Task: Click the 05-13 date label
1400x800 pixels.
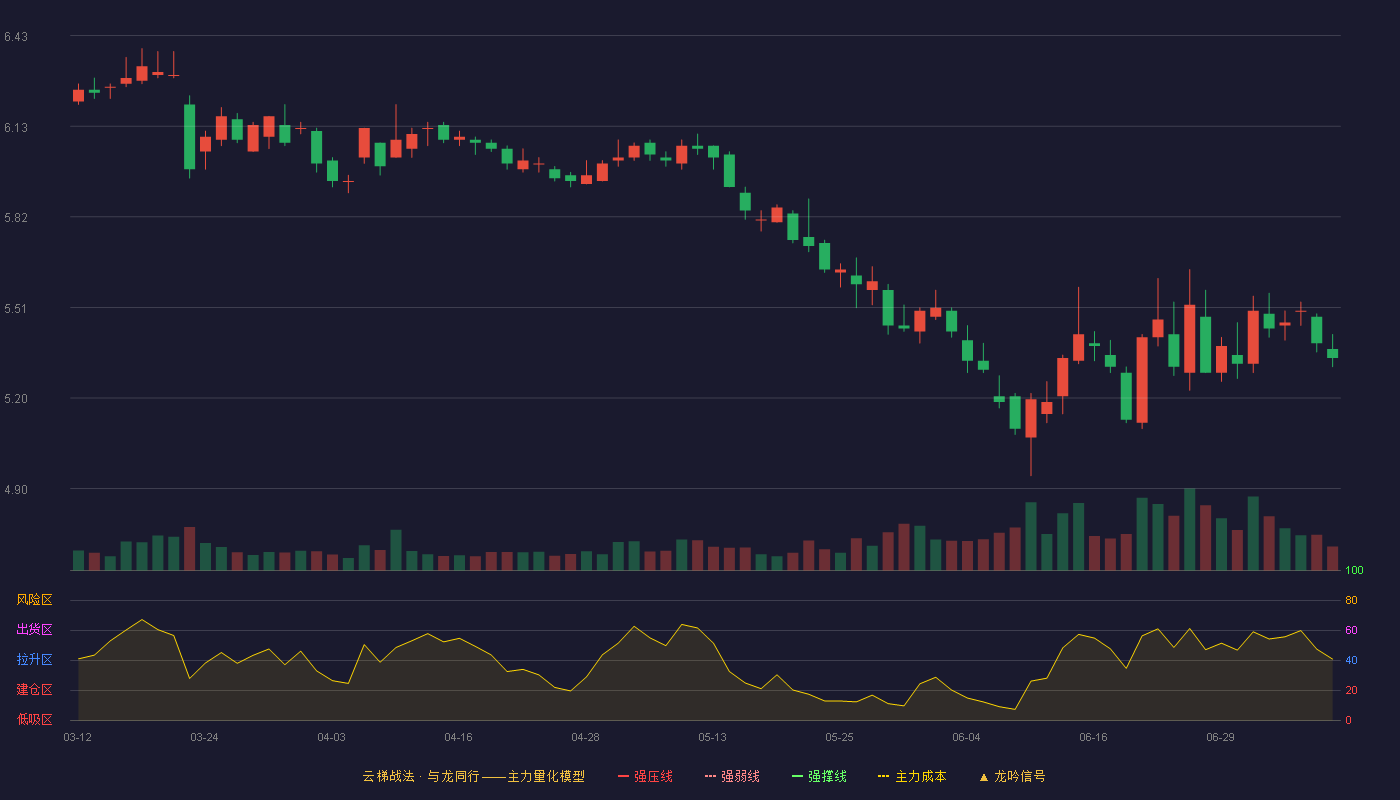Action: pos(712,737)
